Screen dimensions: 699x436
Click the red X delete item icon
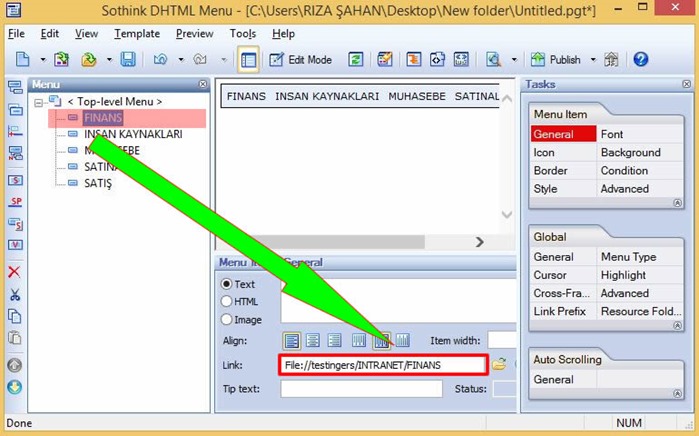[x=14, y=271]
